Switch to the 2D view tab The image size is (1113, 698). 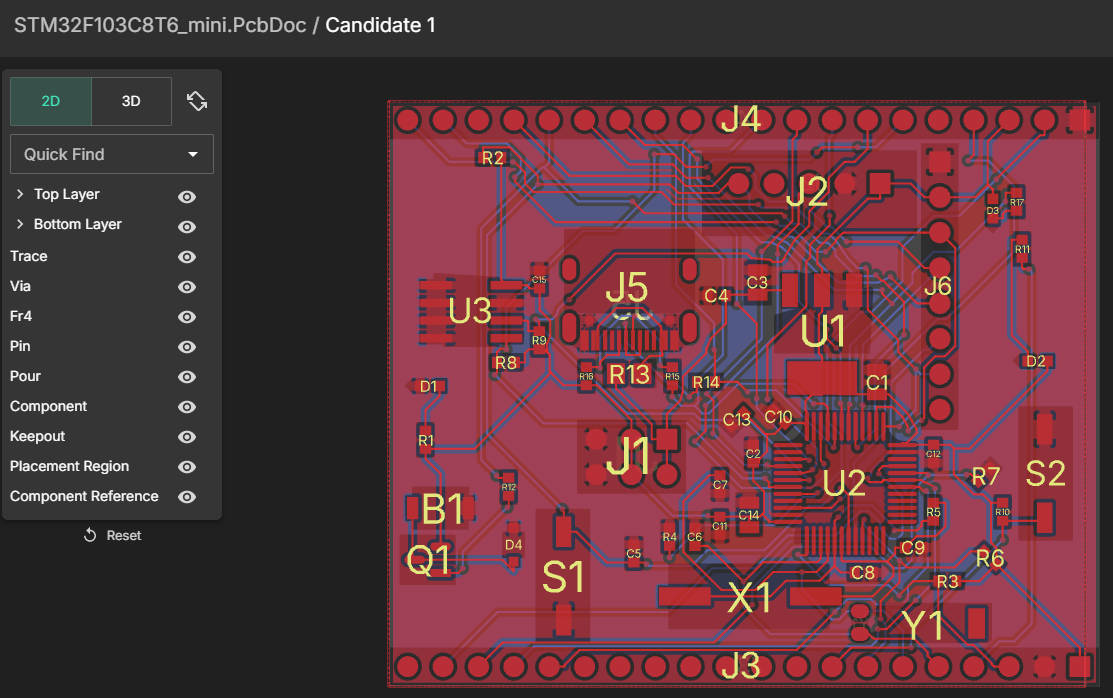[50, 101]
